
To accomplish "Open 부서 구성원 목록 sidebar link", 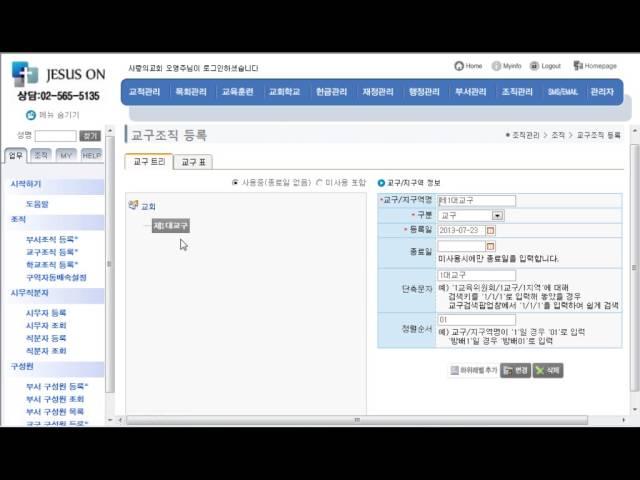I will [55, 411].
